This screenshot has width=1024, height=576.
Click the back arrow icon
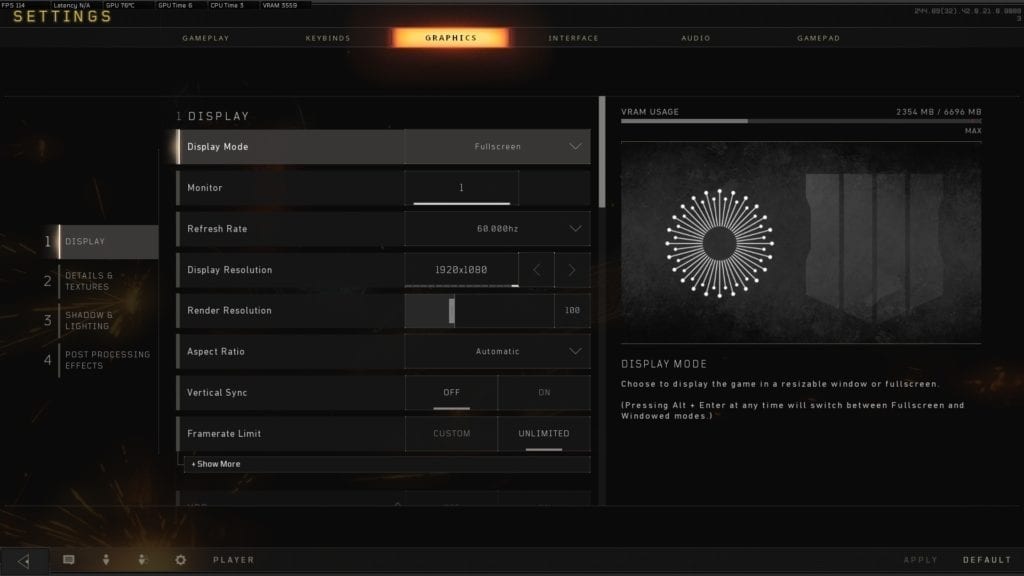tap(24, 560)
